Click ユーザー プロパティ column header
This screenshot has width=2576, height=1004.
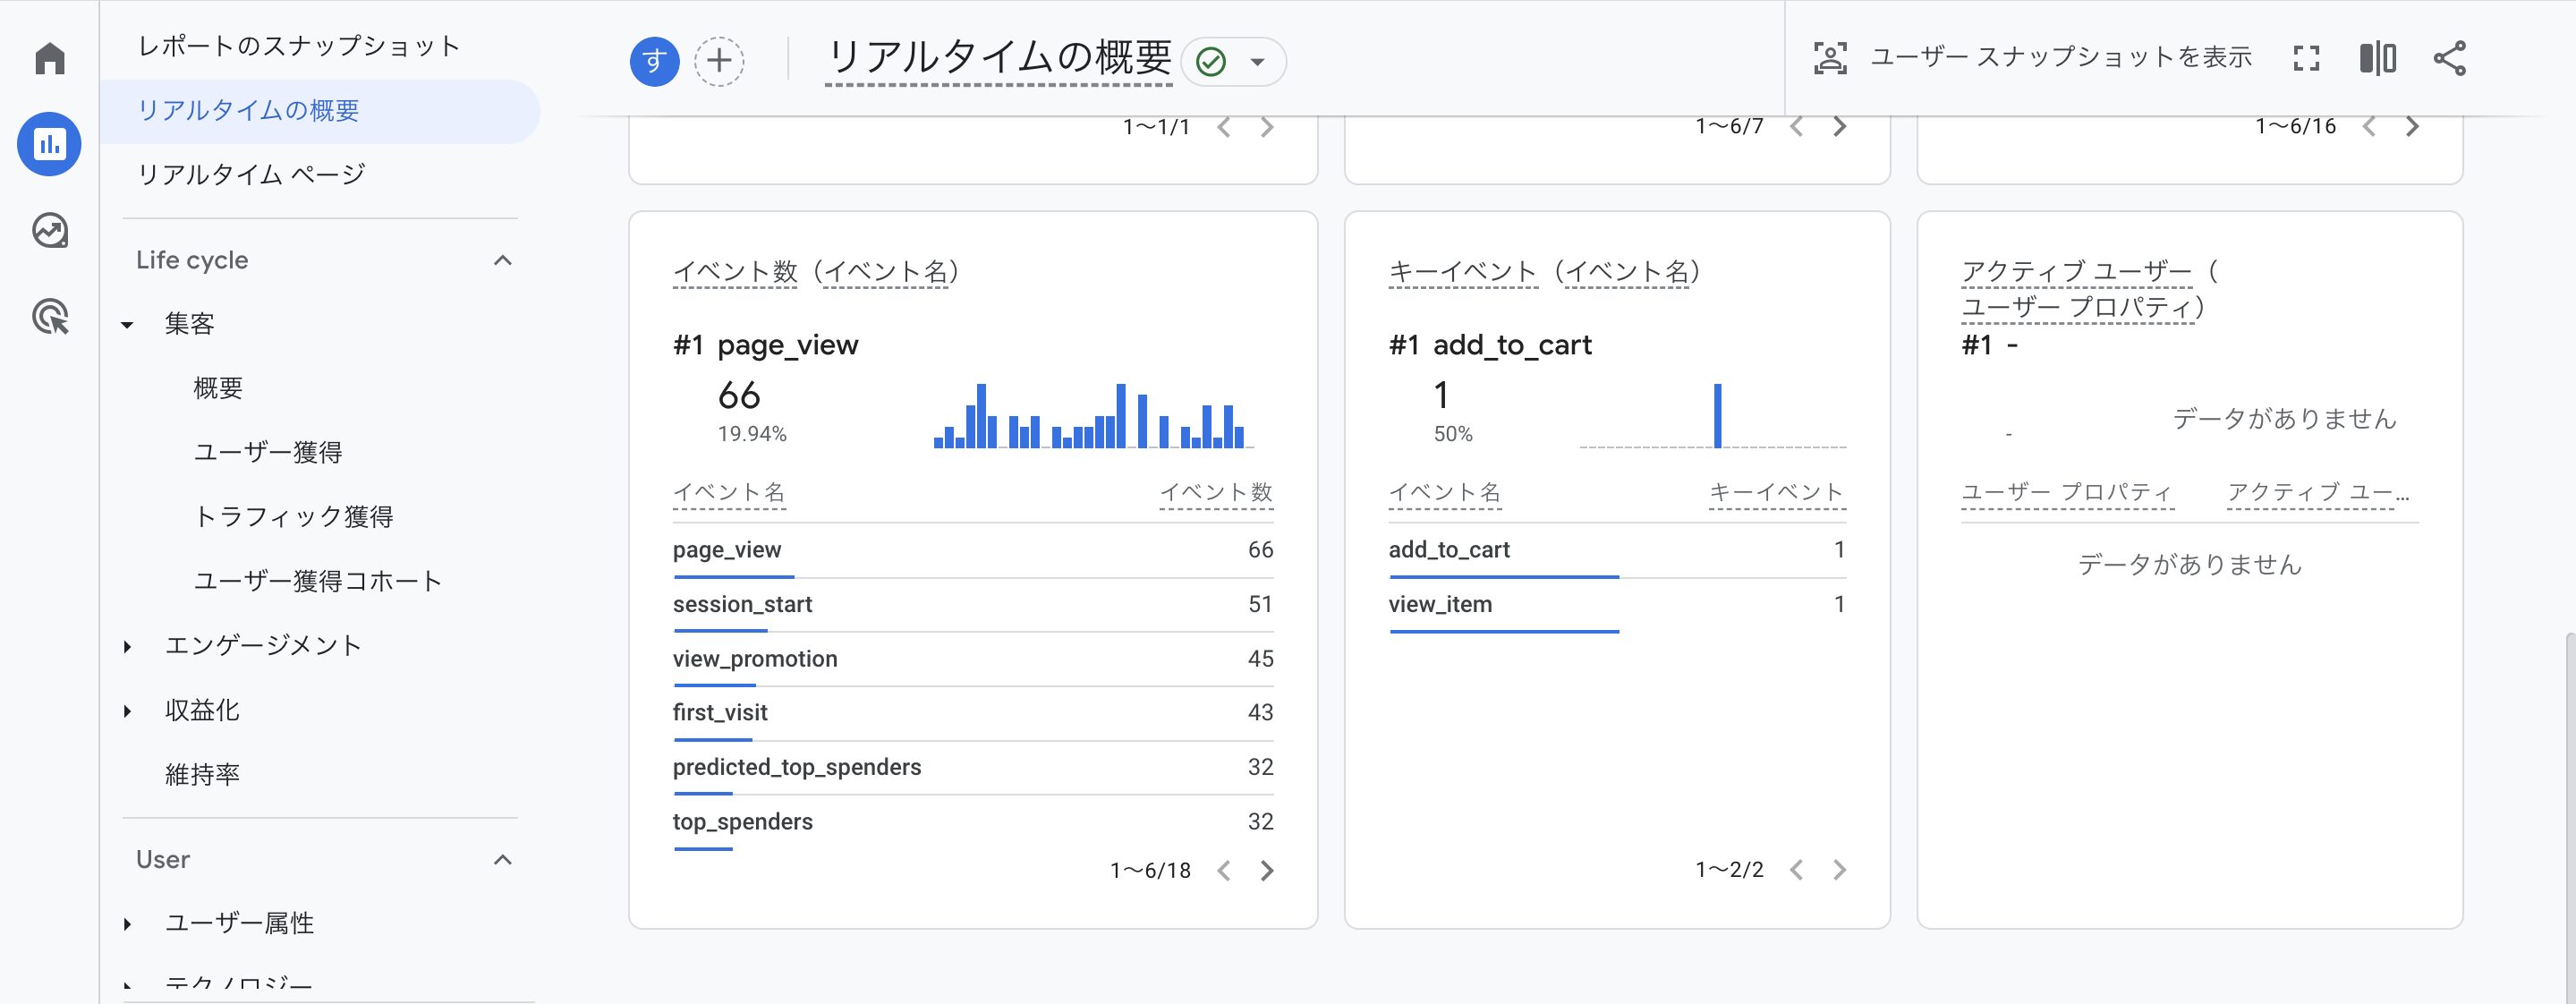click(x=2067, y=492)
